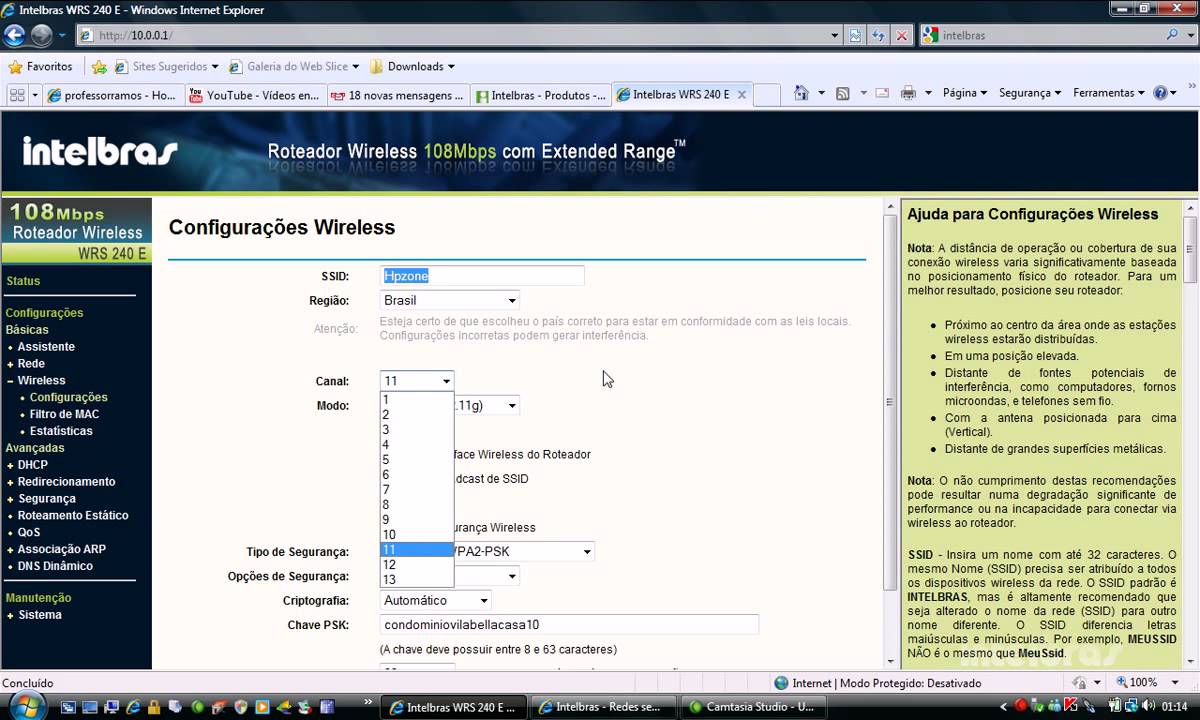Expand the Sistema item under Manutenção
Viewport: 1200px width, 720px height.
click(x=39, y=615)
